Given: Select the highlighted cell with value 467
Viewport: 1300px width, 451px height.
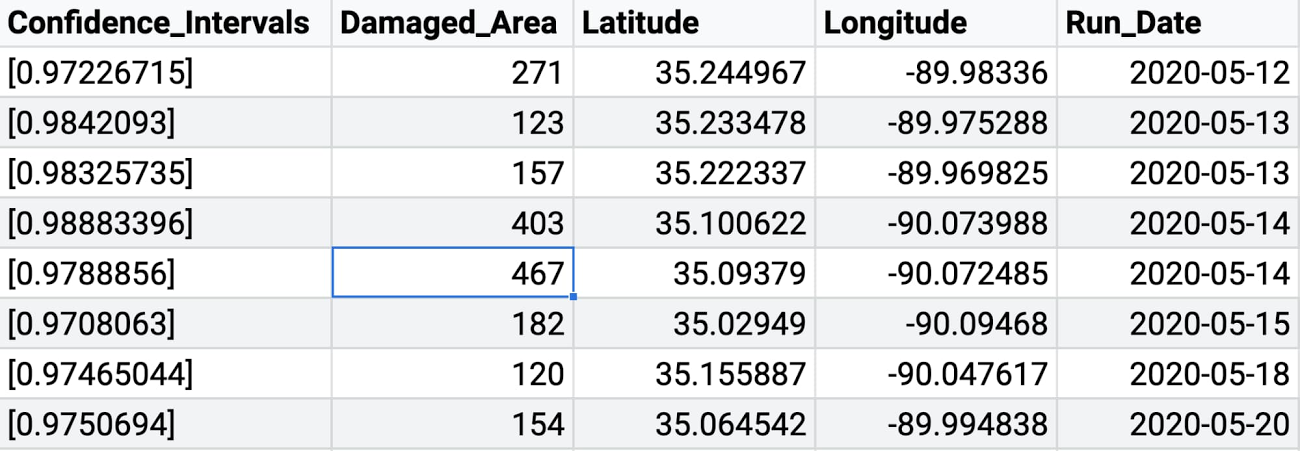Looking at the screenshot, I should 452,272.
